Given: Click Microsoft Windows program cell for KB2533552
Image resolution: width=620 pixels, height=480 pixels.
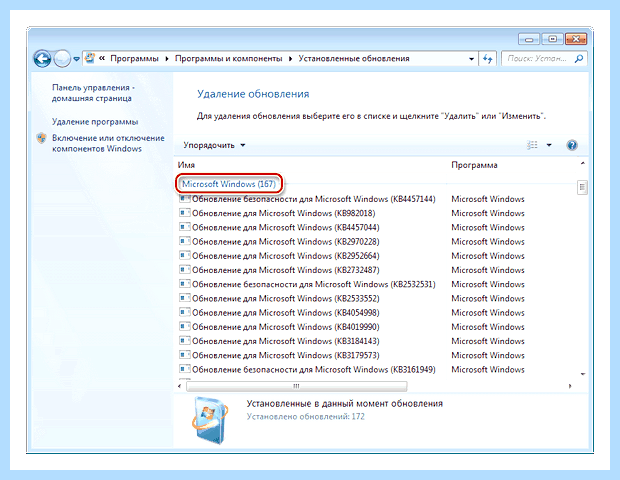Looking at the screenshot, I should [488, 299].
